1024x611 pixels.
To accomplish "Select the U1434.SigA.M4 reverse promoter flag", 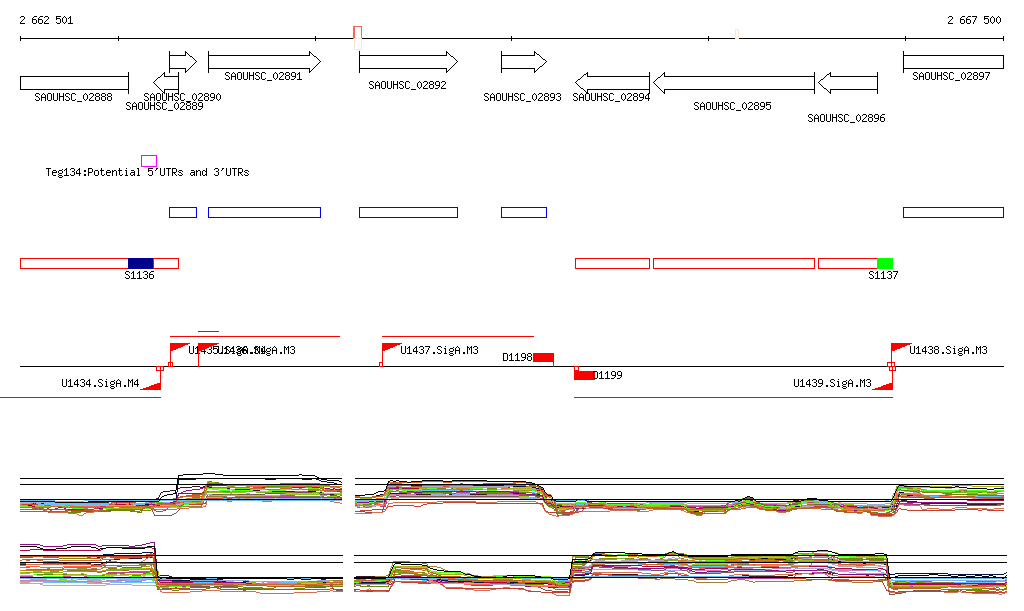I will pyautogui.click(x=151, y=386).
